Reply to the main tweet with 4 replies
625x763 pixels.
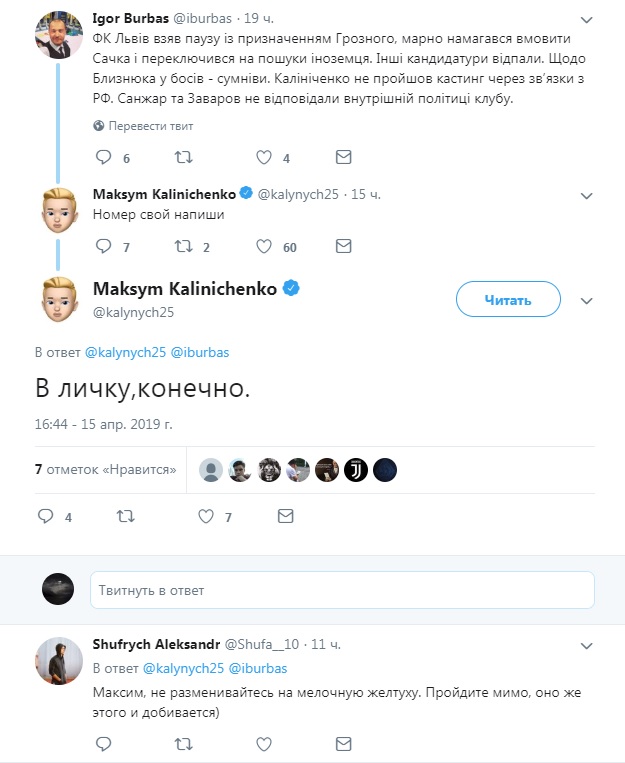coord(45,517)
